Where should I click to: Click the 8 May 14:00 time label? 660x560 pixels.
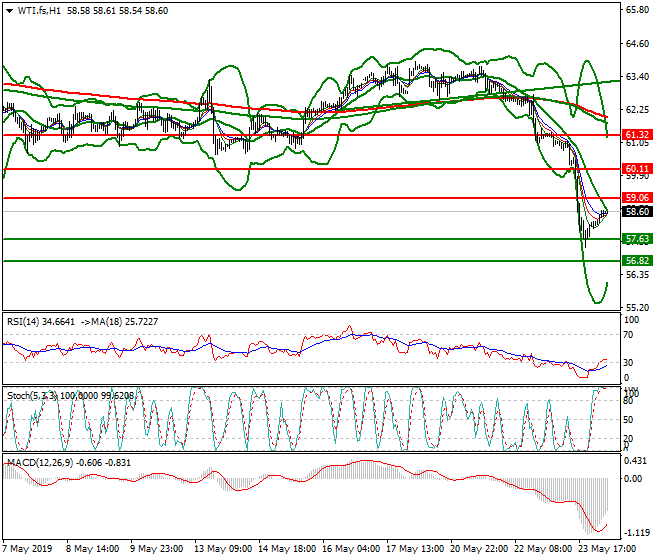pyautogui.click(x=92, y=549)
